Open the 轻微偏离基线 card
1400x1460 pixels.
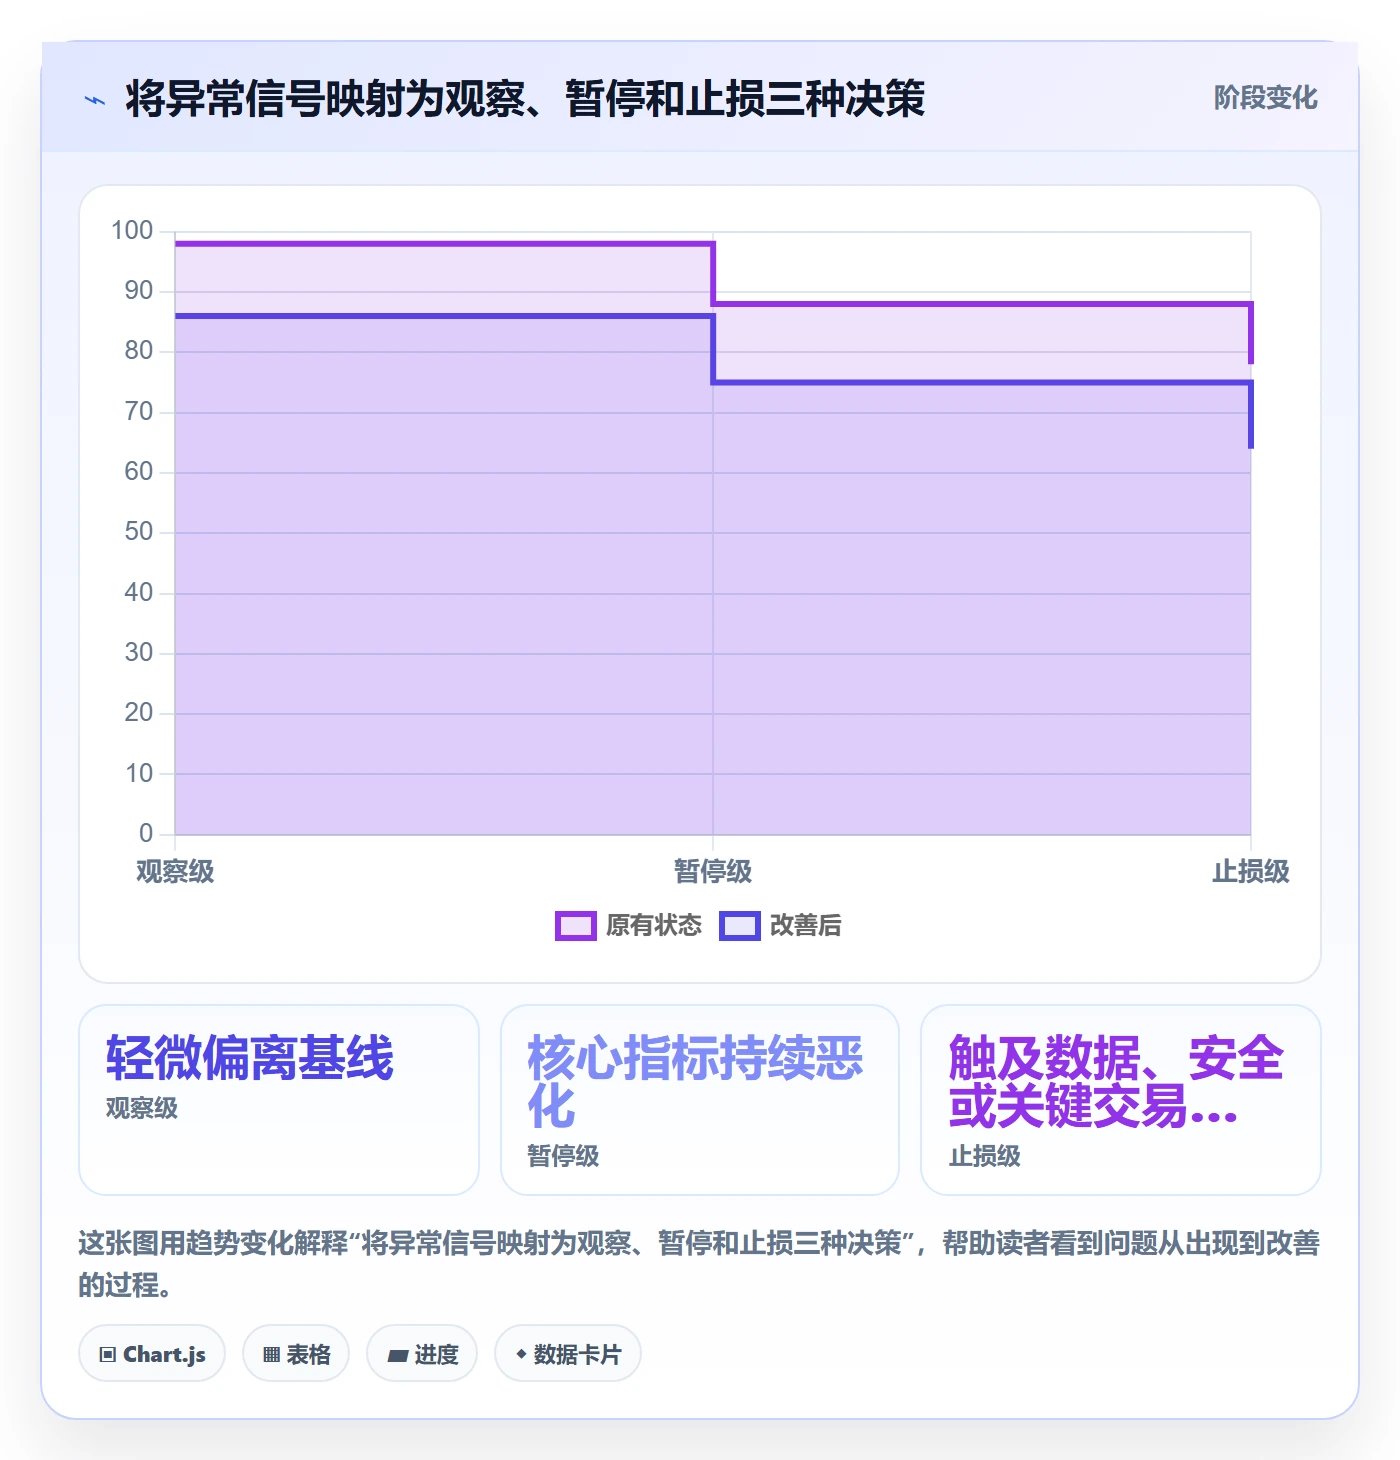pyautogui.click(x=279, y=1100)
